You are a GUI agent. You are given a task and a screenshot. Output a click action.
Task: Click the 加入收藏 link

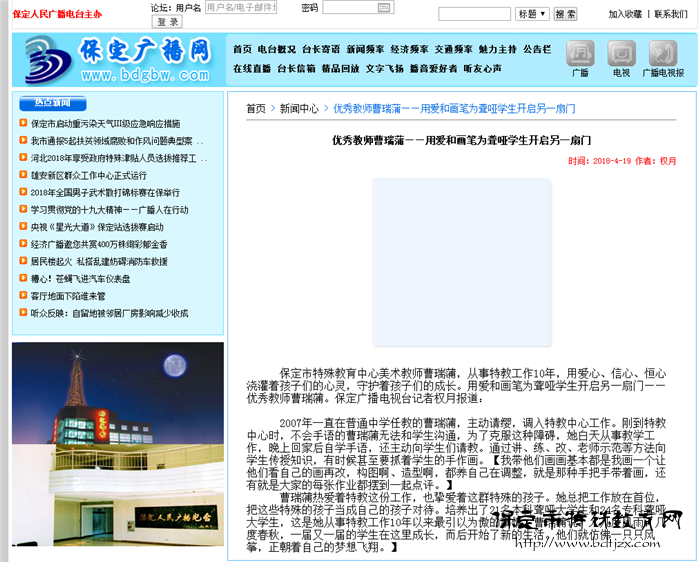pyautogui.click(x=625, y=14)
